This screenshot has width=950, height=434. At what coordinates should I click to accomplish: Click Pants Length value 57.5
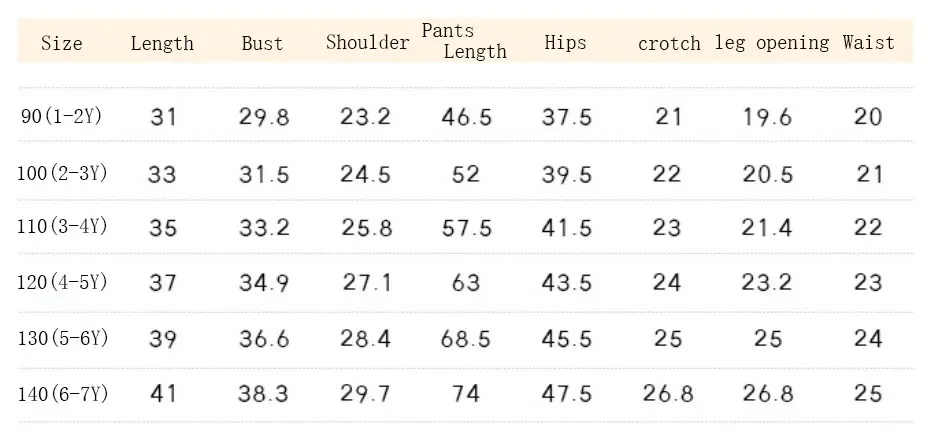[467, 228]
